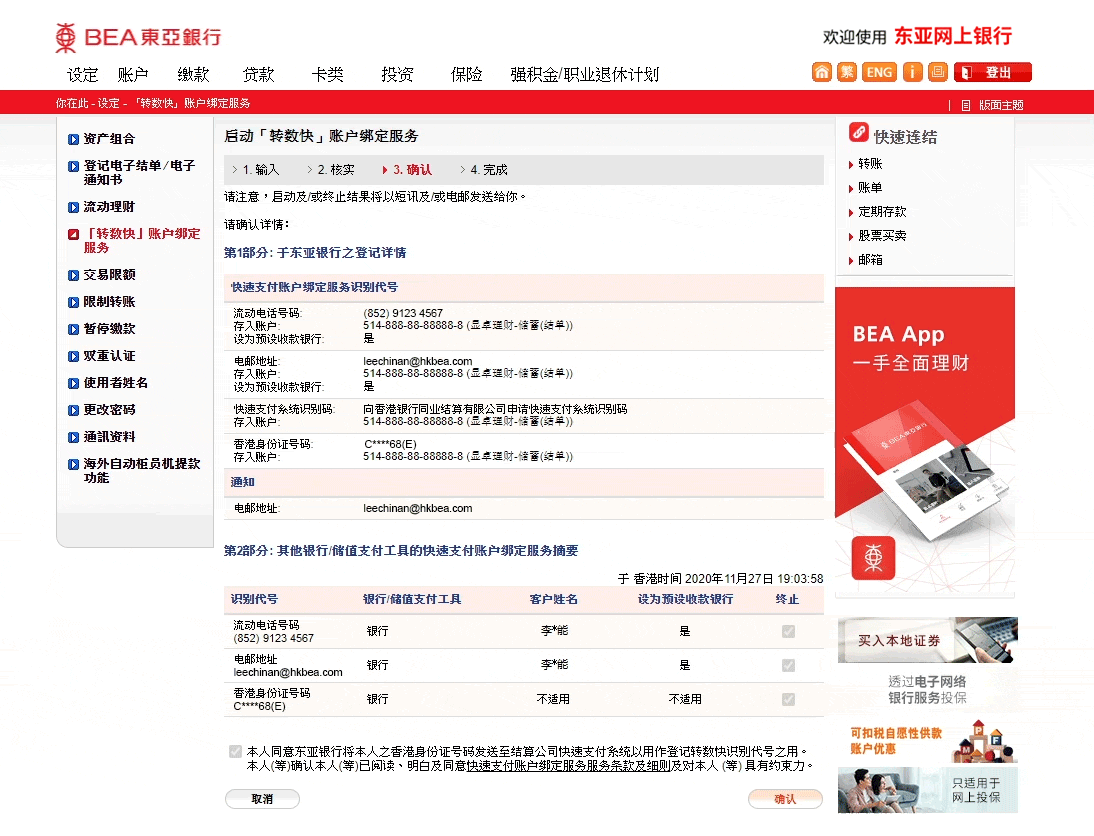Open 限制转账 in the sidebar
Viewport: 1094px width, 836px height.
point(110,301)
